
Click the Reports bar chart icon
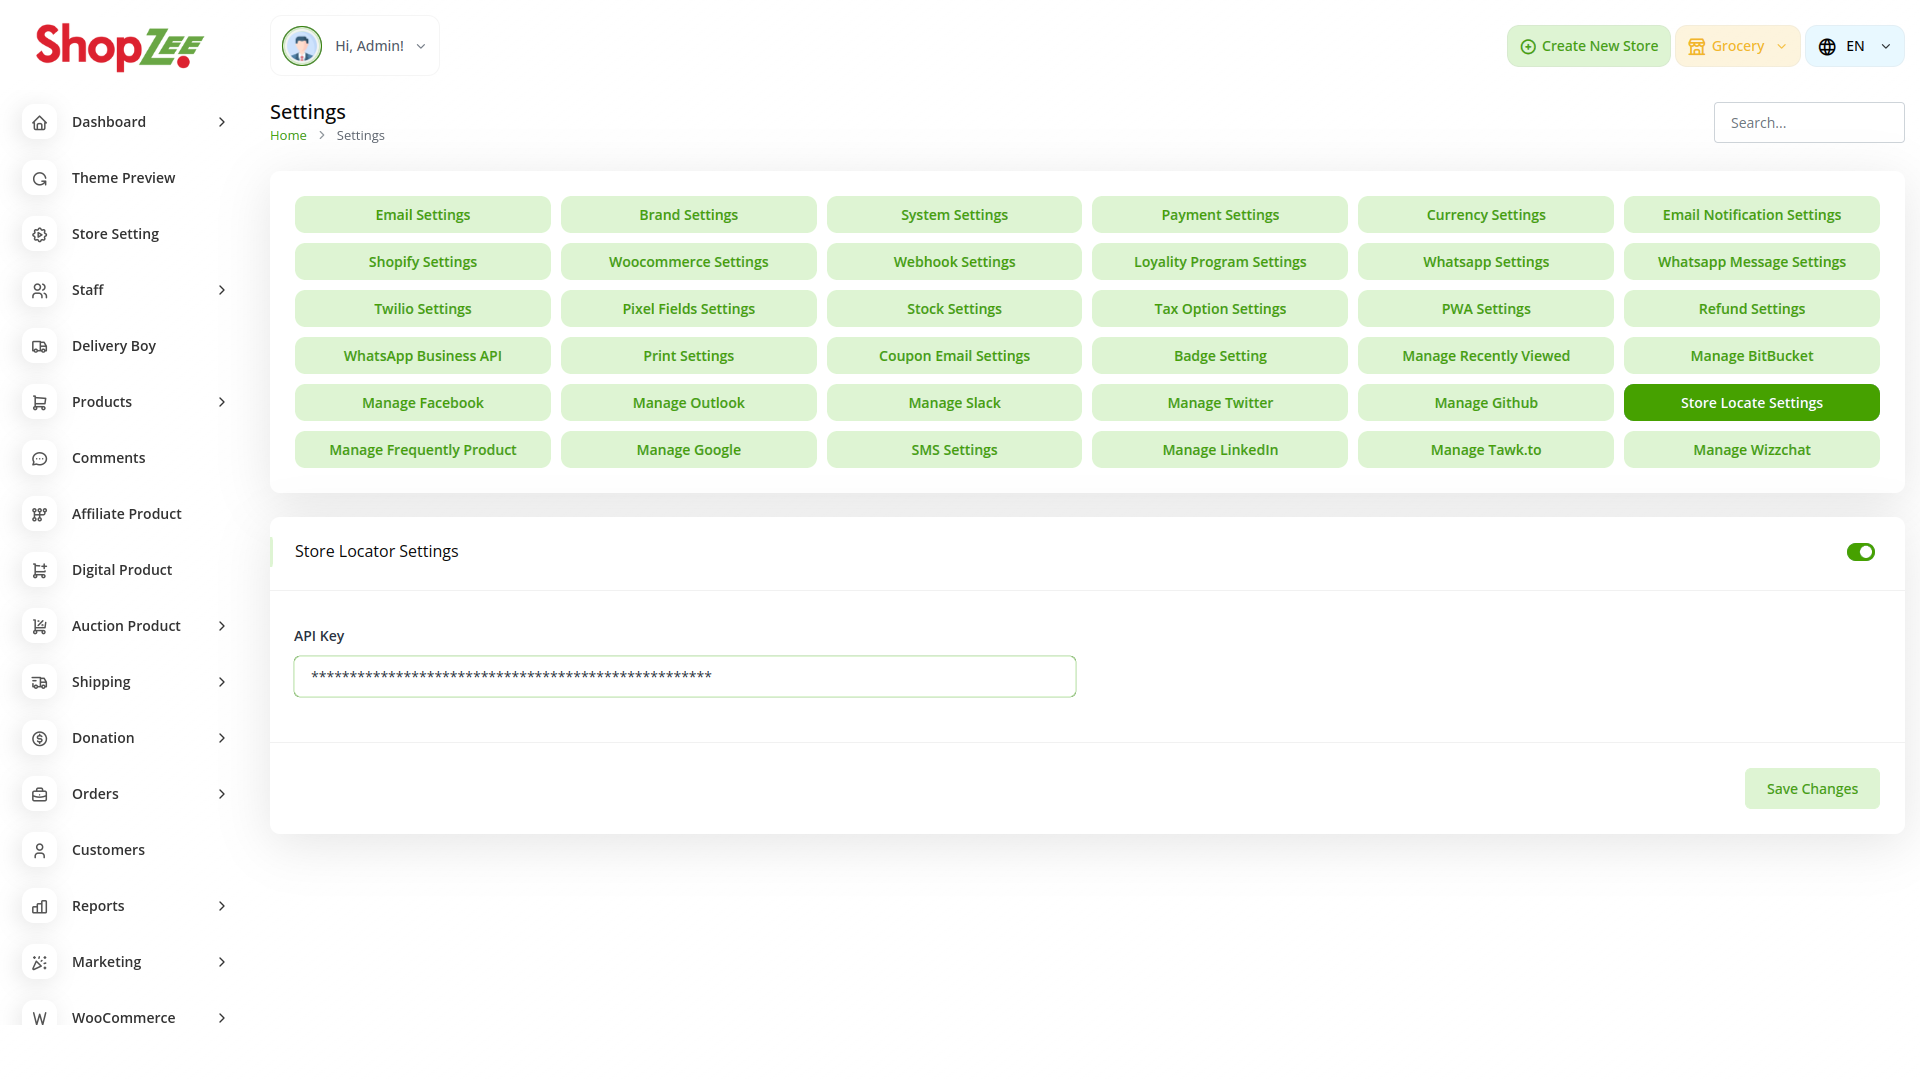[40, 906]
